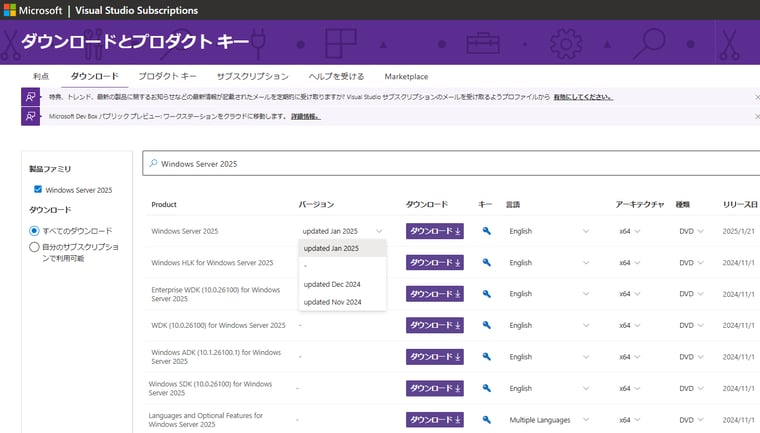Click the key icon for Windows Server 2025
Image resolution: width=760 pixels, height=433 pixels.
(487, 231)
